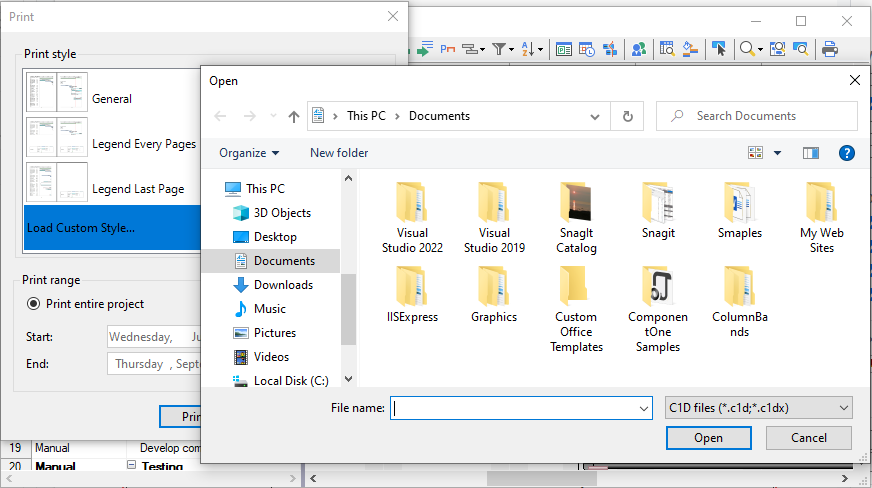Toggle the preview pane icon

point(810,153)
